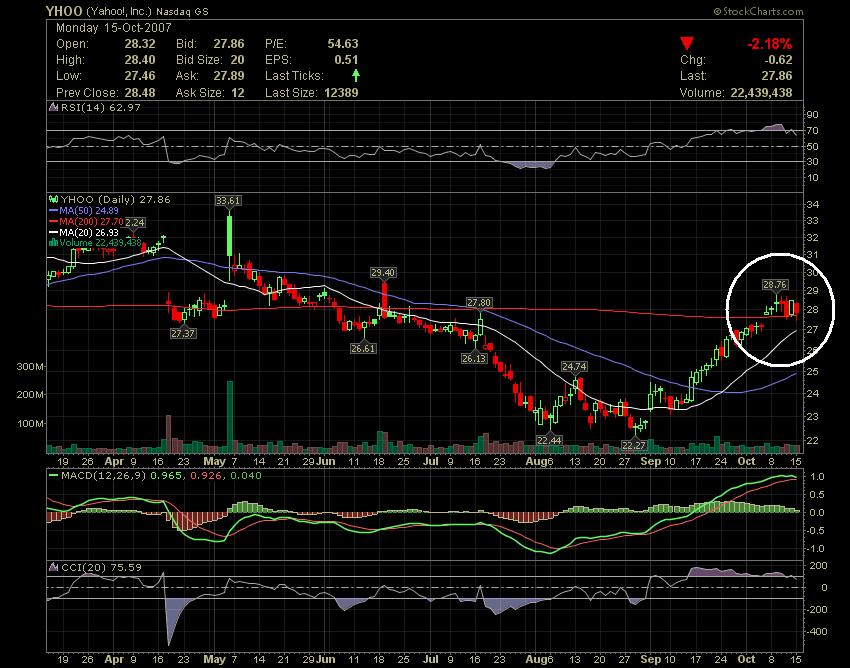This screenshot has height=668, width=850.
Task: Click the header Volume value 22,439,438
Action: tap(762, 93)
